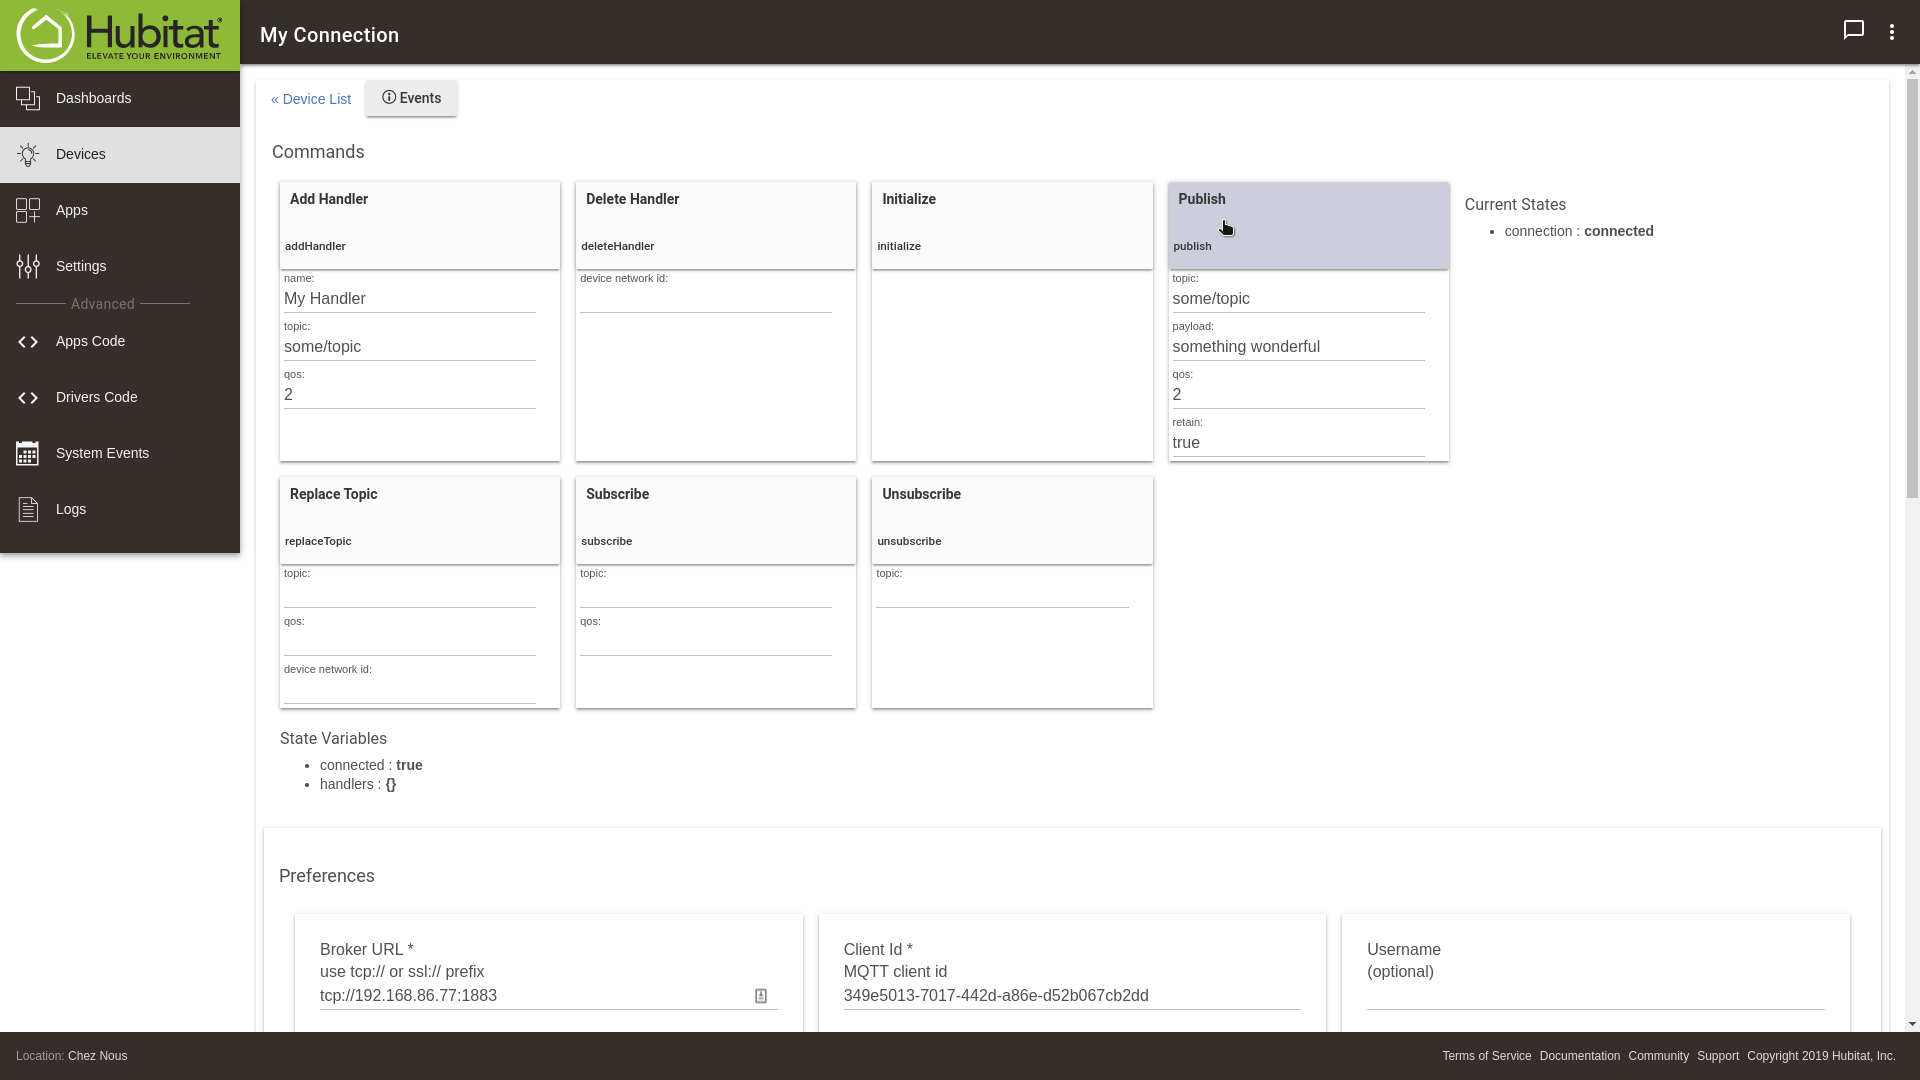Open the chat message icon in header
Screen dimensions: 1920x1080
click(1853, 30)
